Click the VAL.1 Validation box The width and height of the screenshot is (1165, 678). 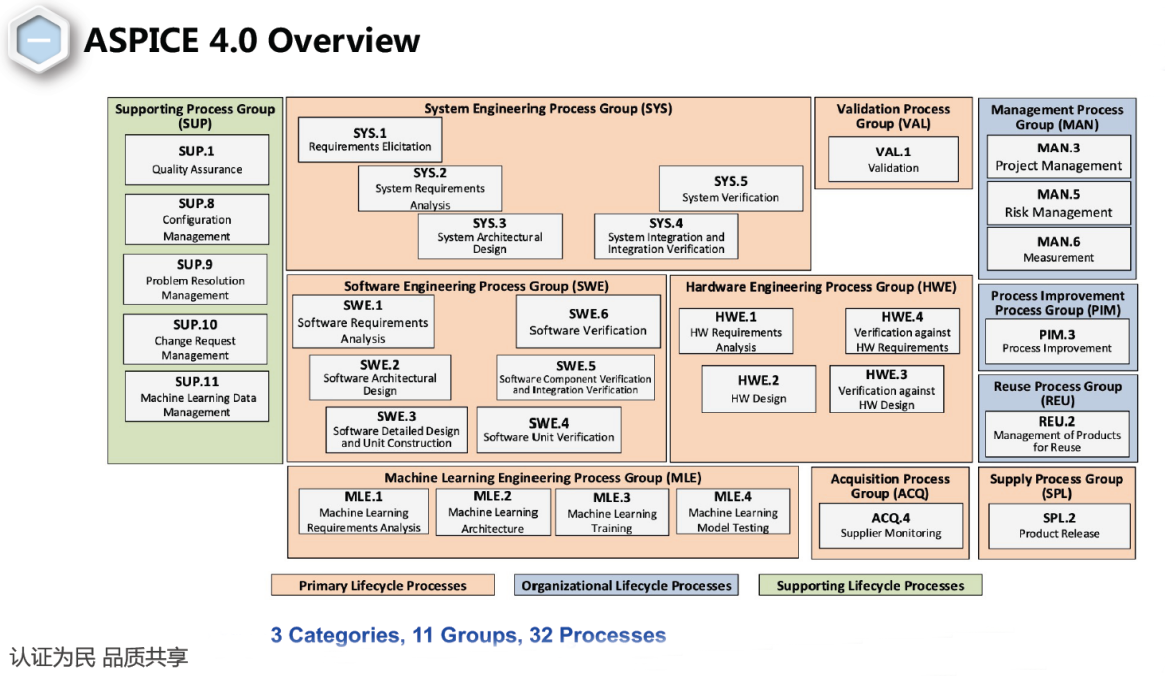tap(893, 159)
